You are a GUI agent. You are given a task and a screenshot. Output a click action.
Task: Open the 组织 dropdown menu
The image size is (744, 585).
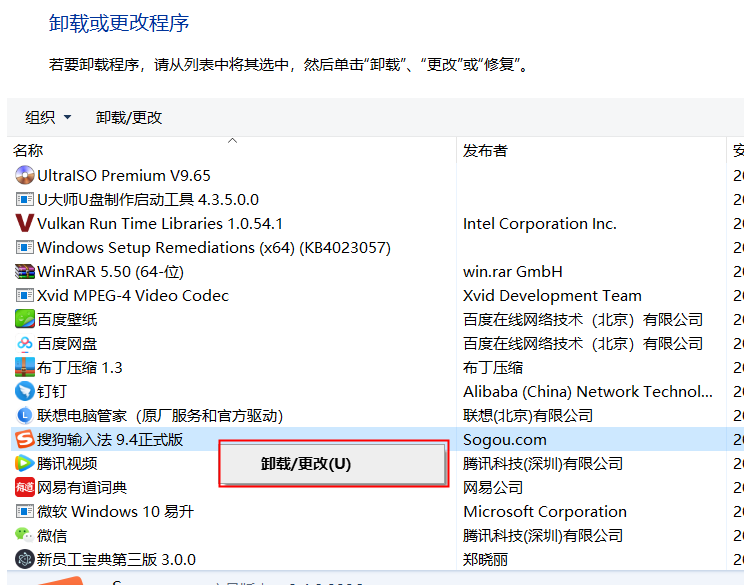tap(48, 118)
